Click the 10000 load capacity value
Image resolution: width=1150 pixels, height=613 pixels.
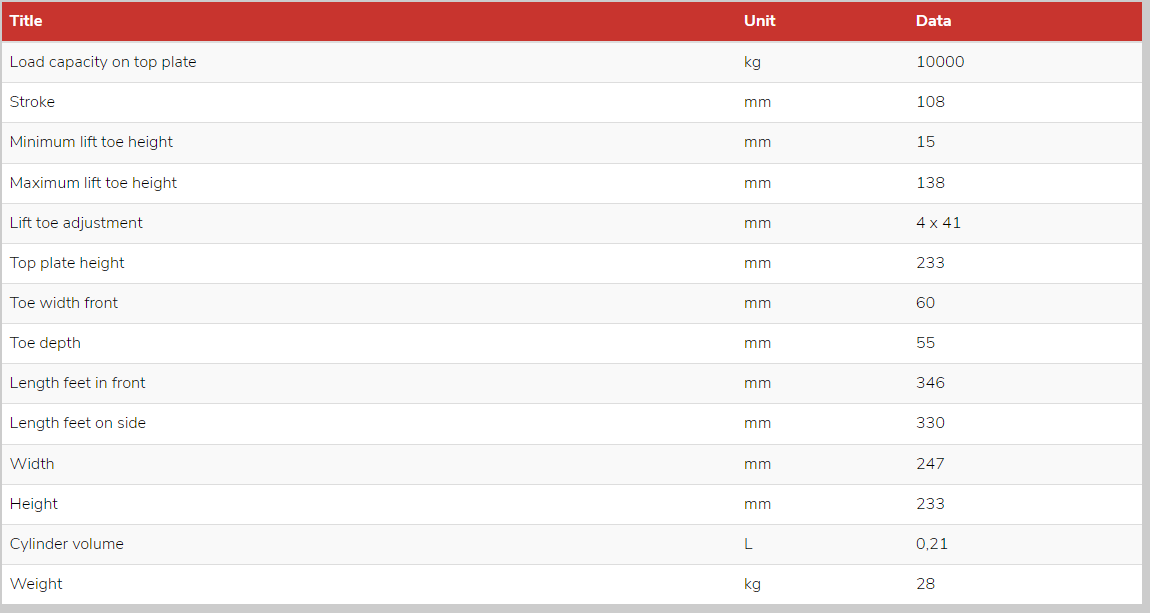coord(940,62)
